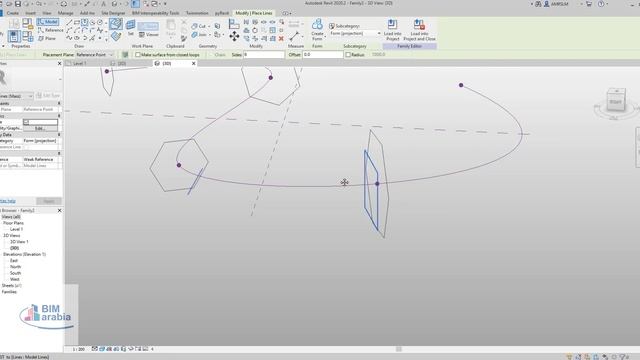The image size is (640, 360).
Task: Click the Edit button for Visibility/Graphics
Action: click(x=40, y=128)
